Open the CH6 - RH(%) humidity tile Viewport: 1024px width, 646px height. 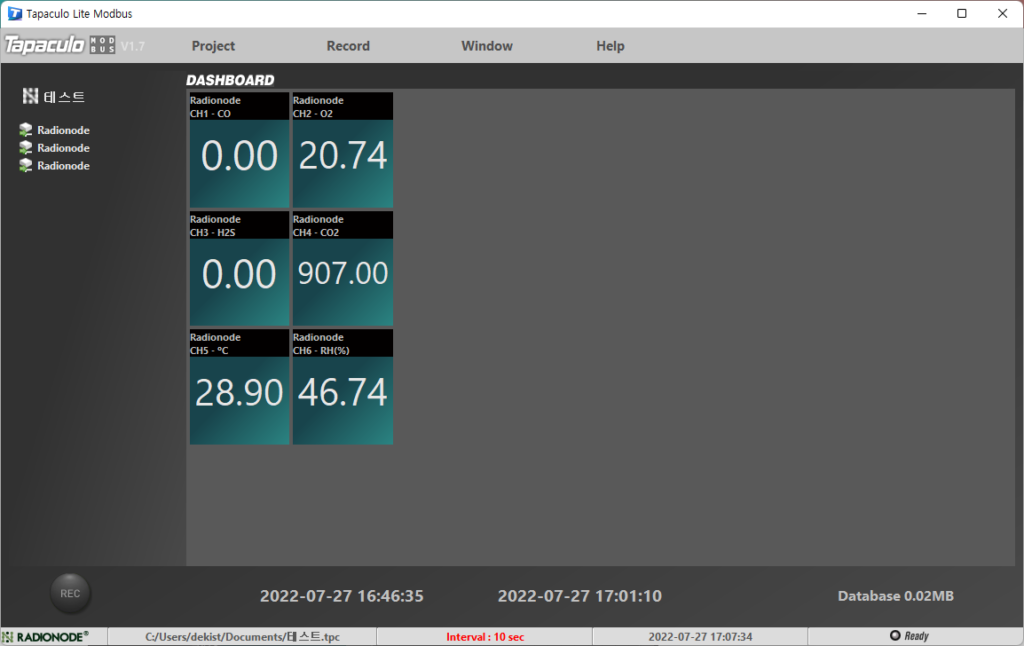coord(343,387)
